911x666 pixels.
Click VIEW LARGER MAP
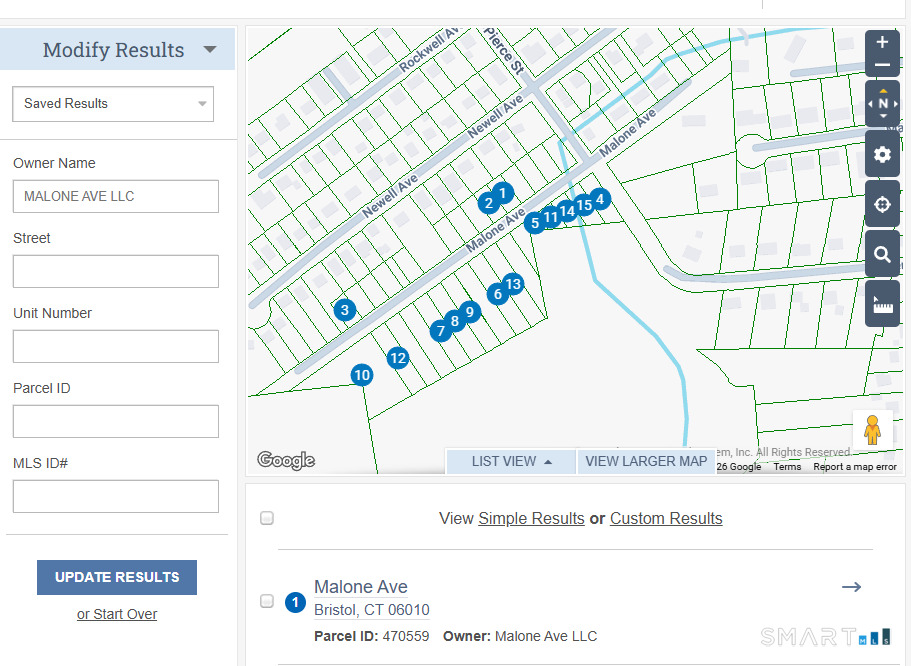click(646, 461)
